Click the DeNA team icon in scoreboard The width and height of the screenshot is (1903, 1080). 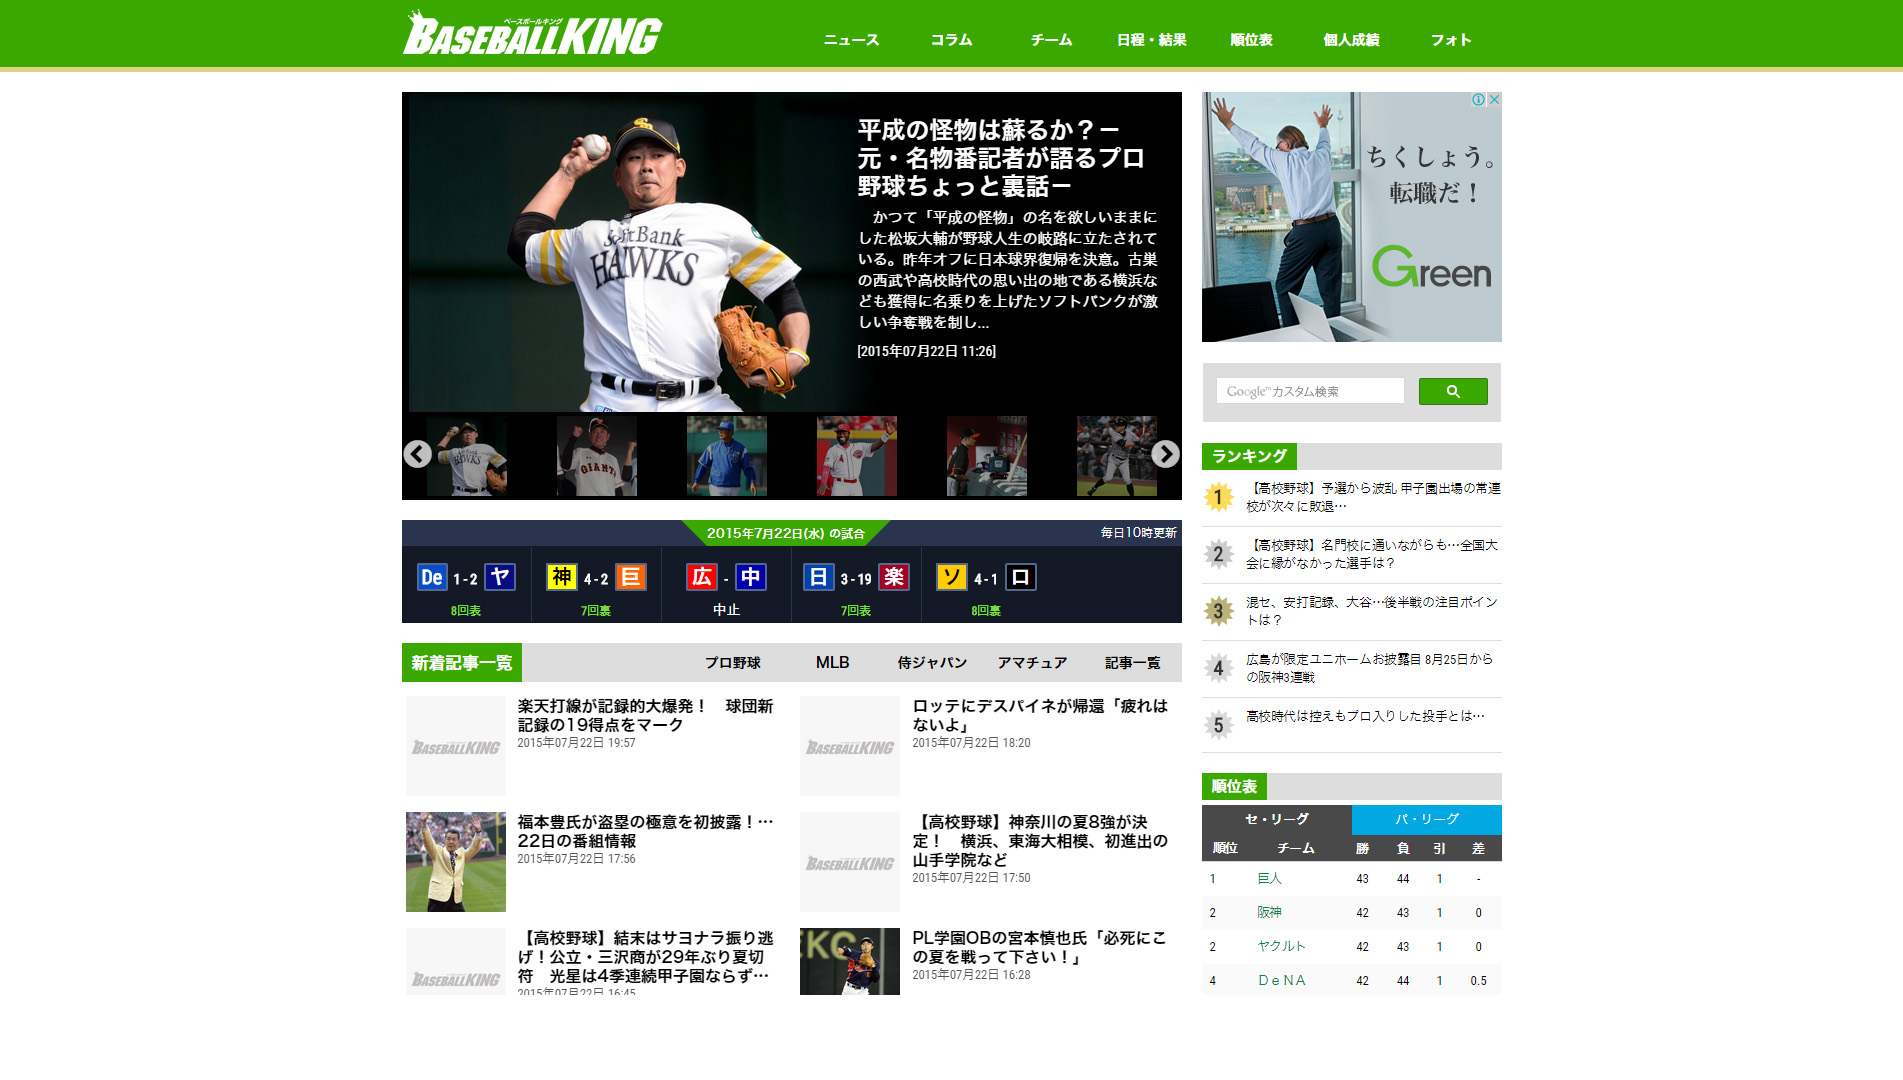pyautogui.click(x=431, y=577)
